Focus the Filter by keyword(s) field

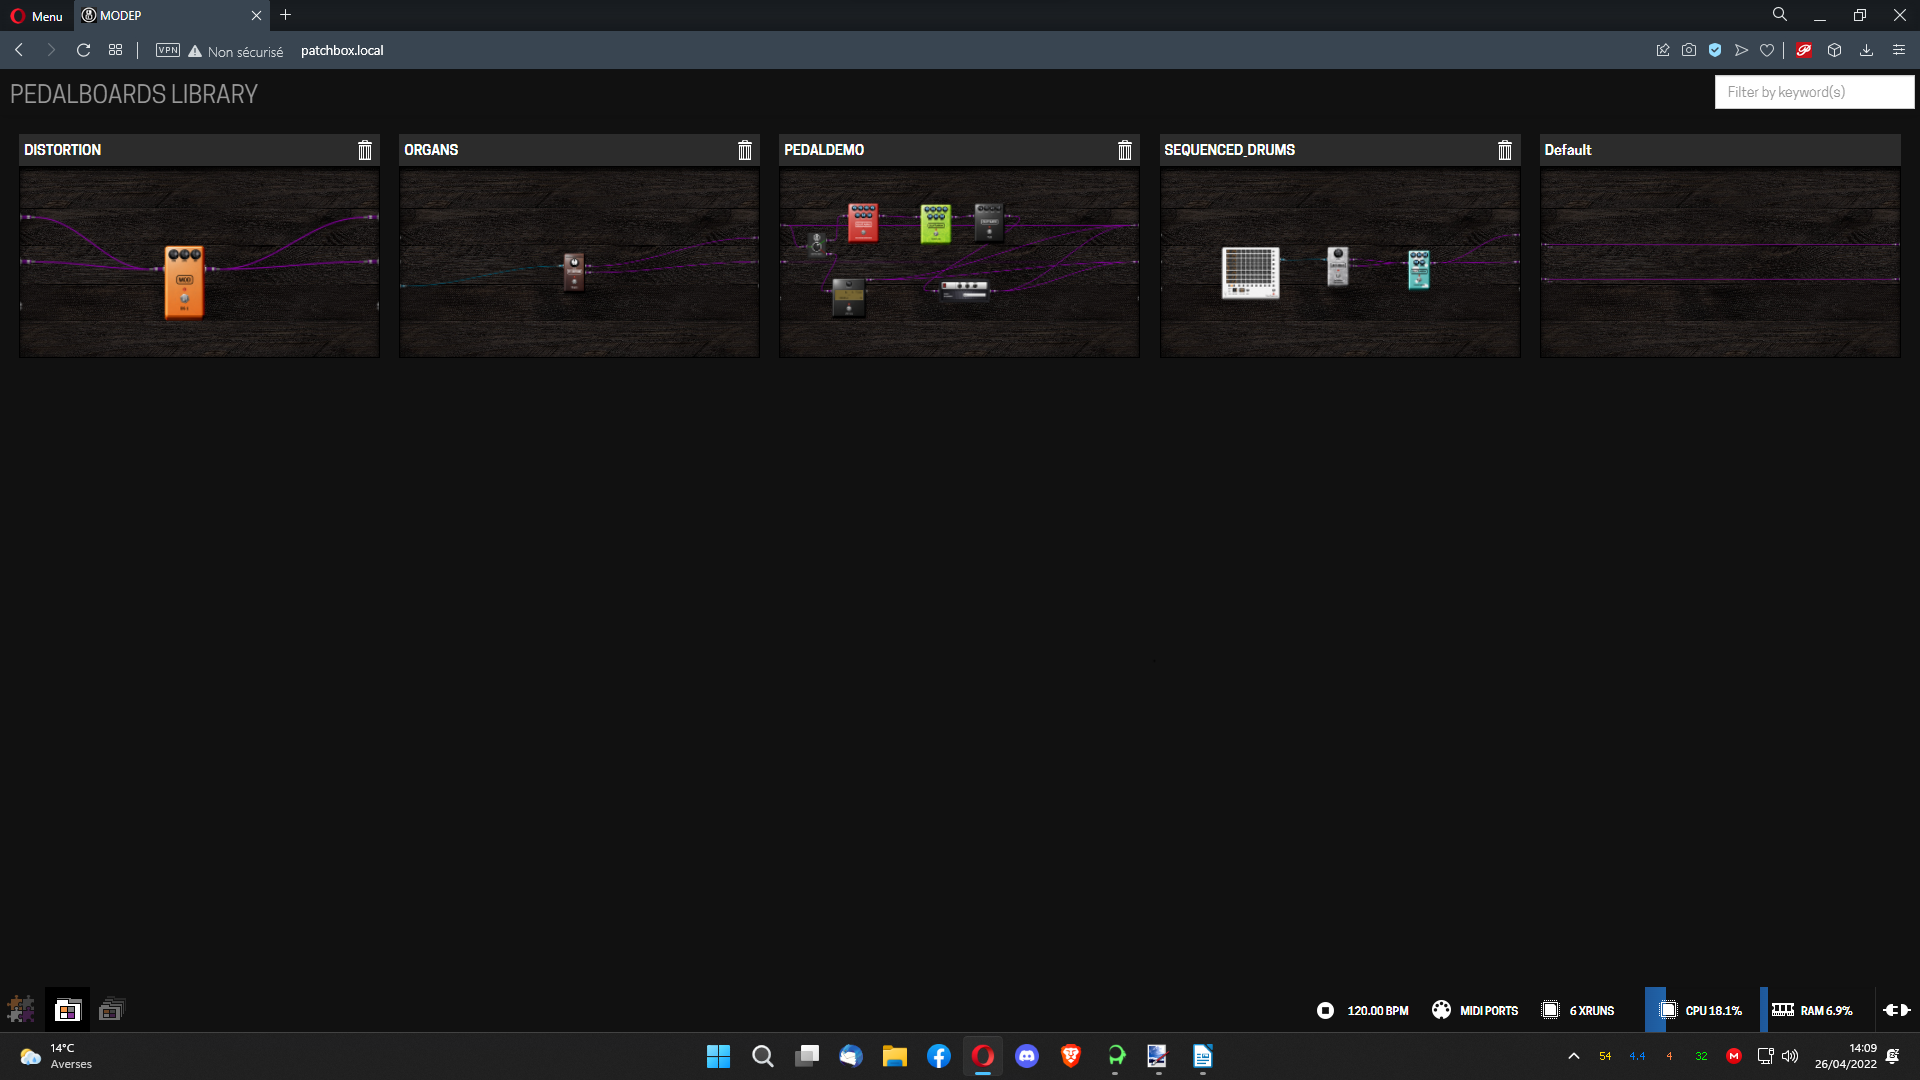[x=1814, y=92]
